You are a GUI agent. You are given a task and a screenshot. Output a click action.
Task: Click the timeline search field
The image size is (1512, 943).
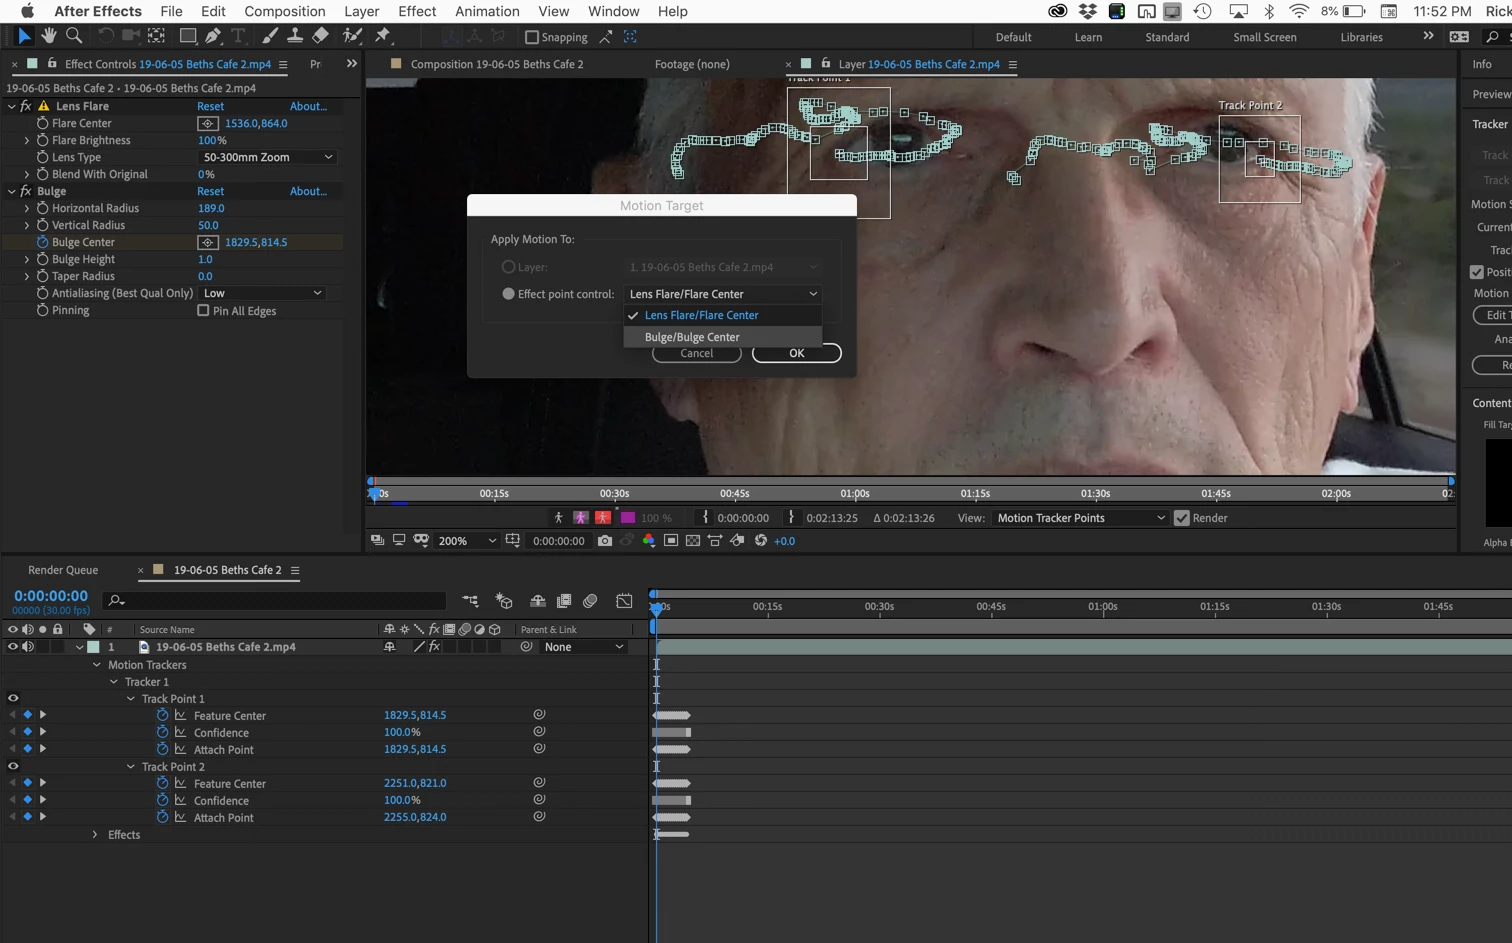point(275,600)
